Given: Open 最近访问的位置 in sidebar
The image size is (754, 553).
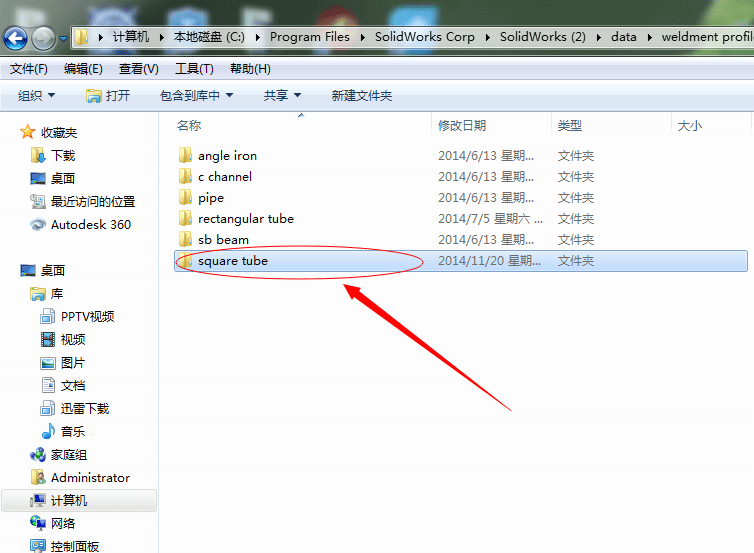Looking at the screenshot, I should coord(83,201).
